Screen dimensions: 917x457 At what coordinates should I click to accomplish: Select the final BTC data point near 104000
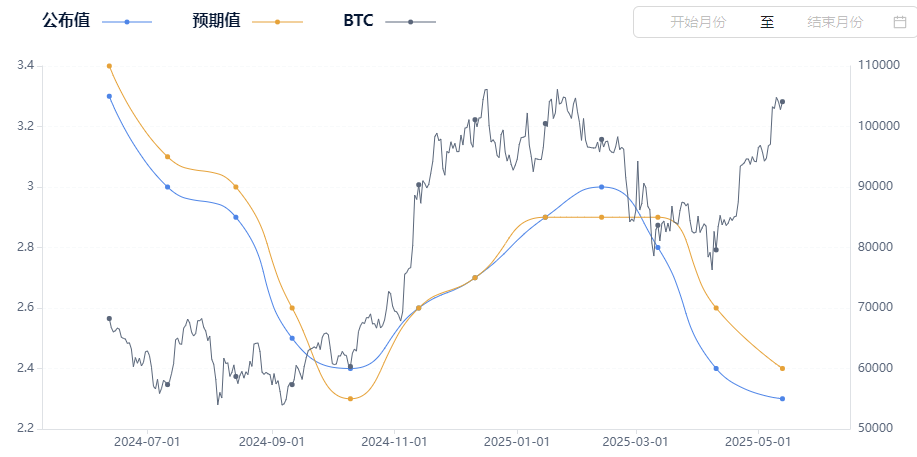[782, 102]
